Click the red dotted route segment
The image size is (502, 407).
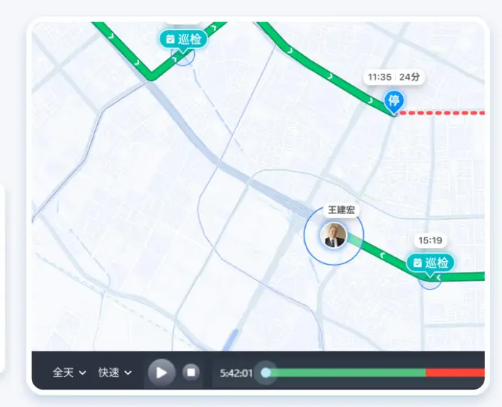pyautogui.click(x=442, y=113)
